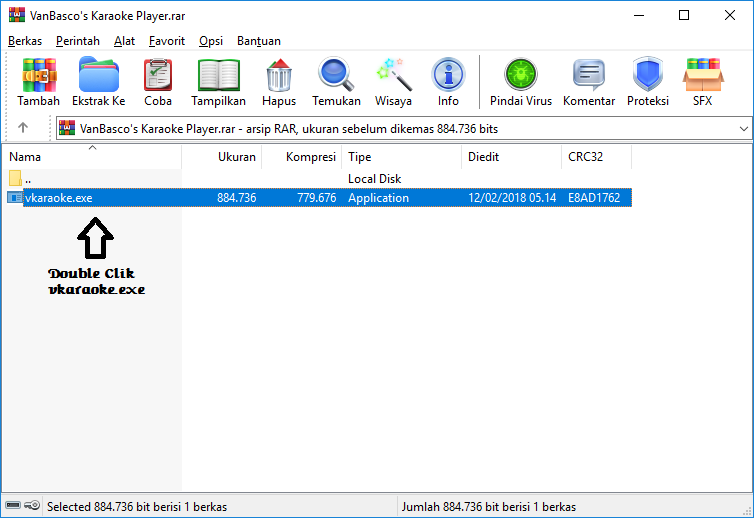
Task: Click the Temukan magnifier icon
Action: click(x=336, y=75)
